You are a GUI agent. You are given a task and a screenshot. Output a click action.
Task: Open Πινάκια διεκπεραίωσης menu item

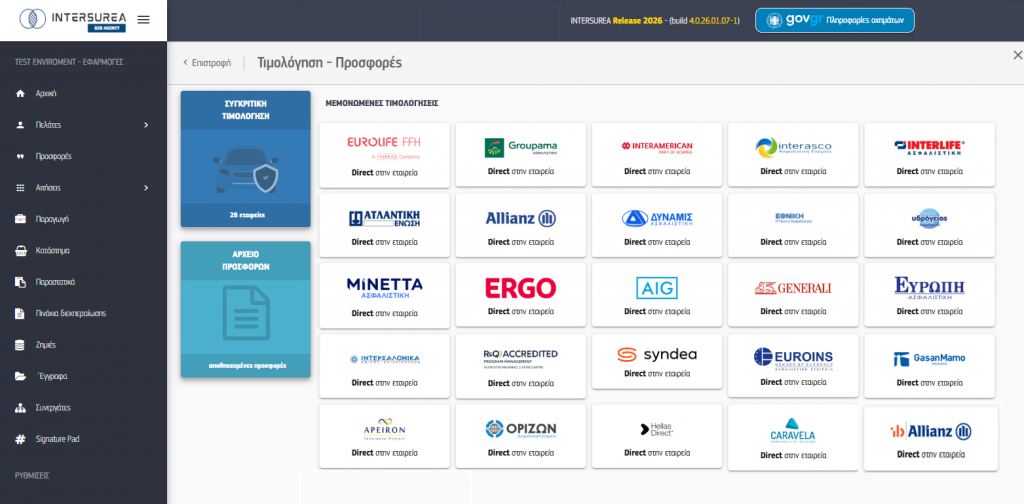coord(70,313)
